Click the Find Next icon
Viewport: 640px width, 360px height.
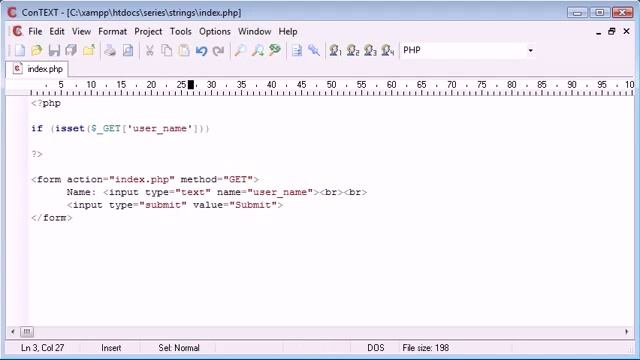[258, 50]
